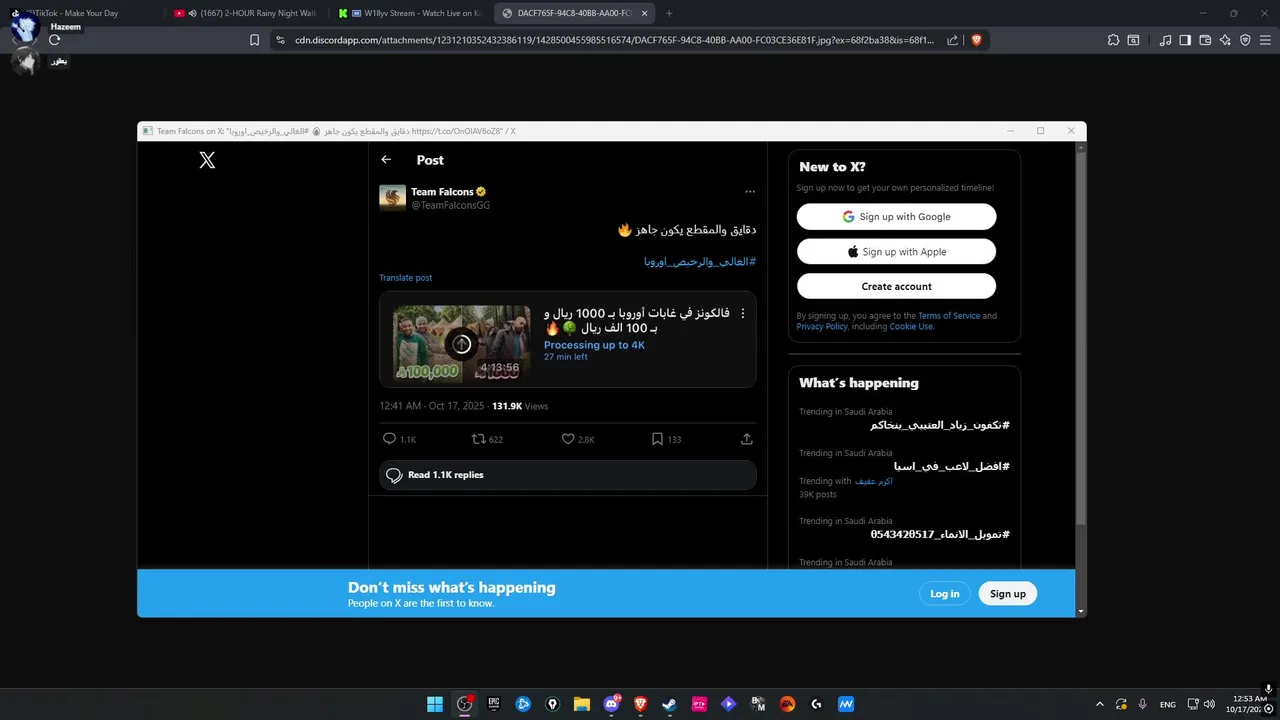Open the trending topic with 39K posts

coord(904,473)
